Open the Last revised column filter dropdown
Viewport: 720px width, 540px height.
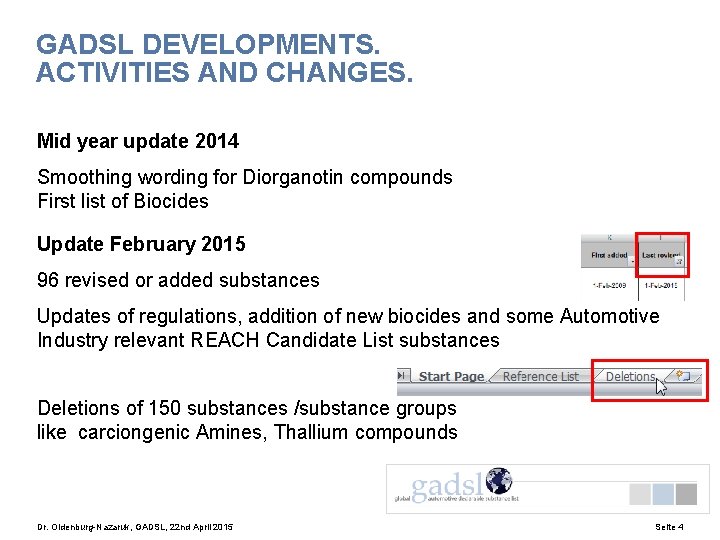(679, 262)
